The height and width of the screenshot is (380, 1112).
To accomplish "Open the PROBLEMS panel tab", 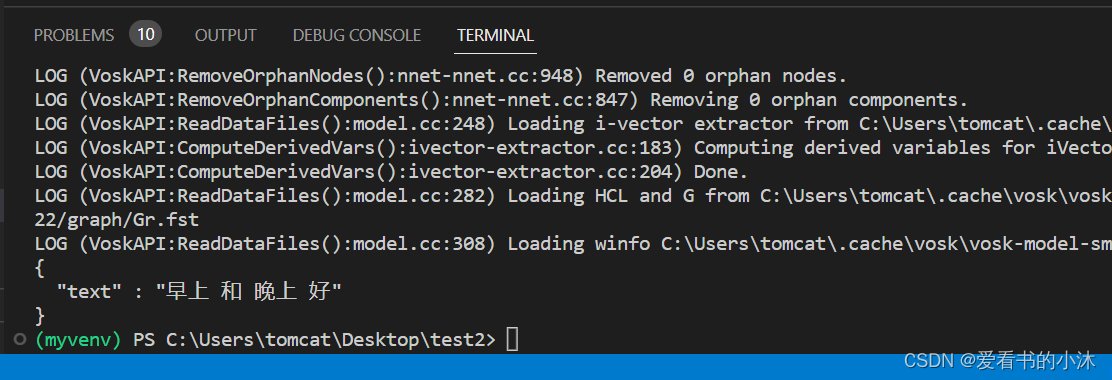I will [74, 35].
